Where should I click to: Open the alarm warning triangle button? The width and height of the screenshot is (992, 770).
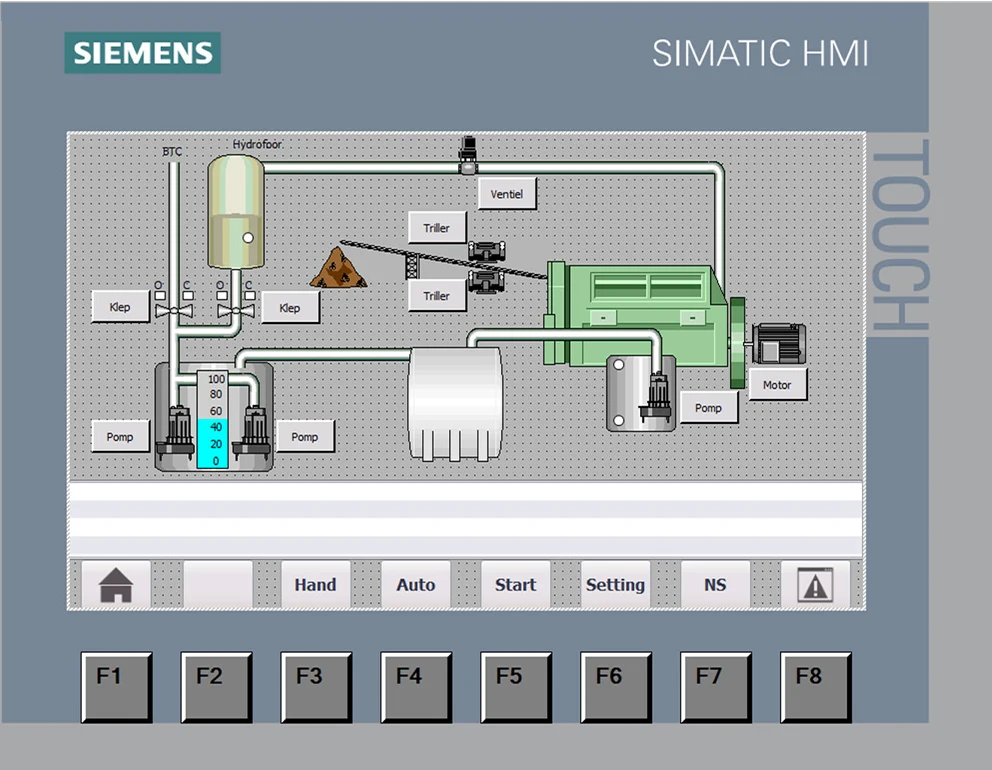coord(815,585)
